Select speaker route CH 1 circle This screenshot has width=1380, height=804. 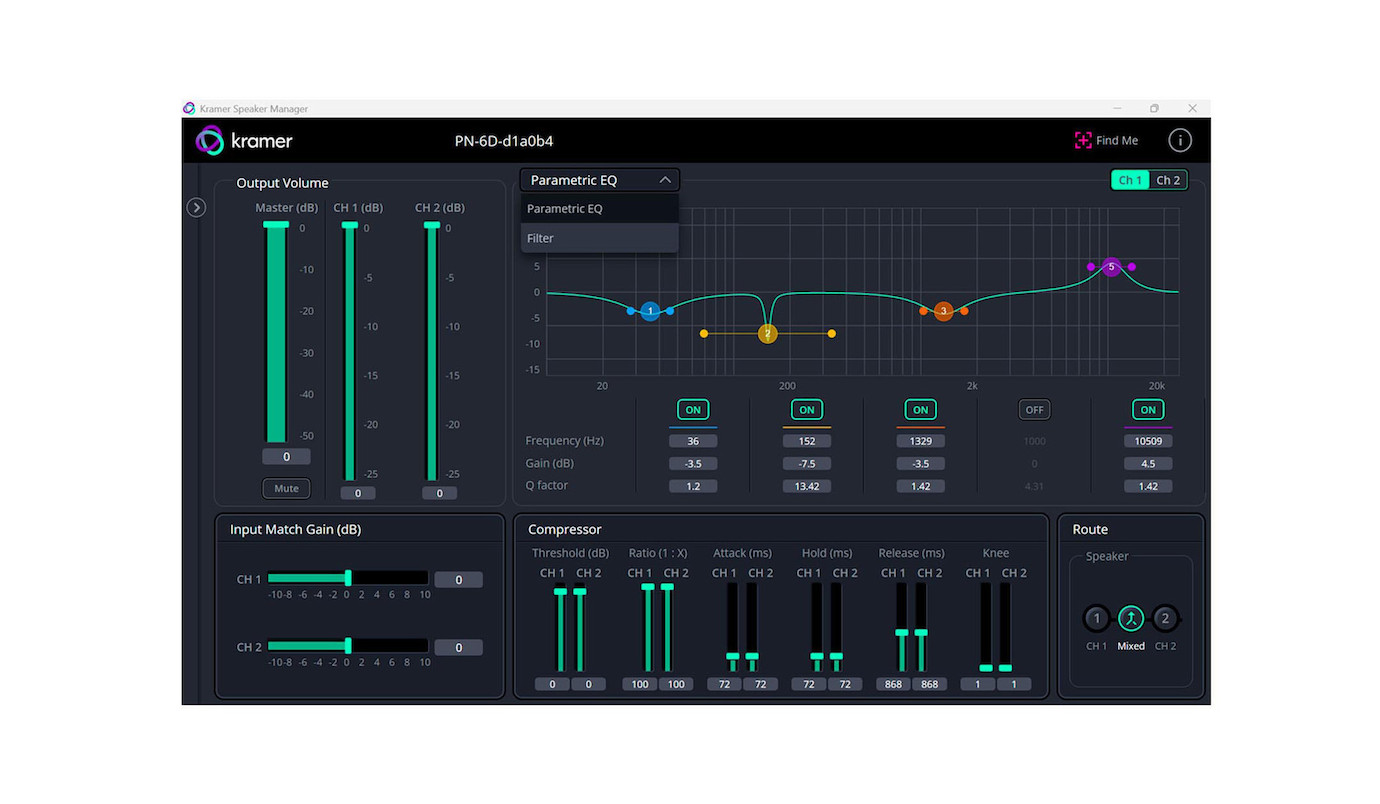[x=1096, y=619]
